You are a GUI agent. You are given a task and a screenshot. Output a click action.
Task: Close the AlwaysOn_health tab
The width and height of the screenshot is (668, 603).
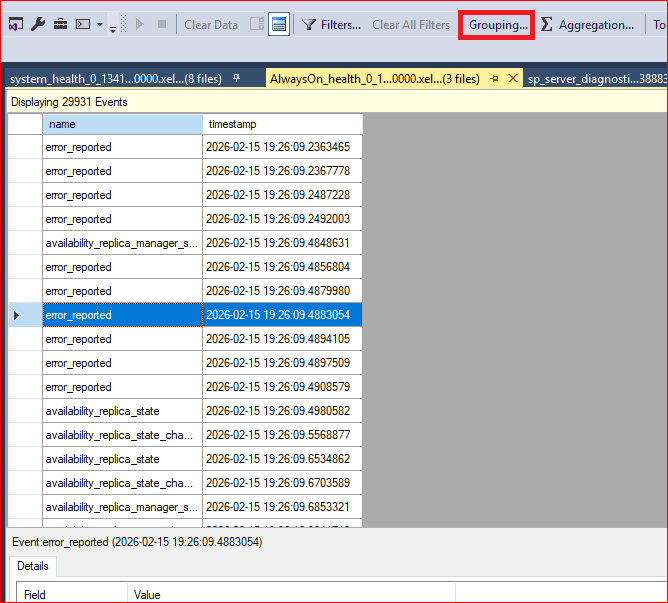click(513, 78)
